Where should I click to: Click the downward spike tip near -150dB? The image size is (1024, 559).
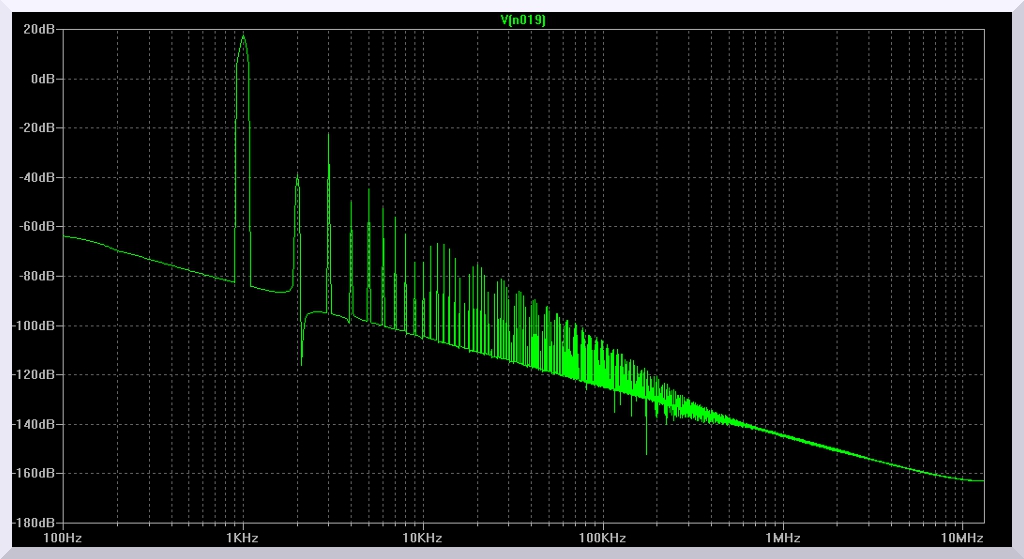click(646, 453)
